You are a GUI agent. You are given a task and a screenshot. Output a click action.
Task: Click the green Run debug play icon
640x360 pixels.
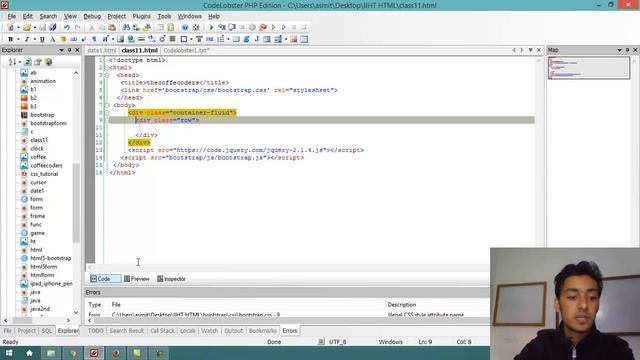211,27
